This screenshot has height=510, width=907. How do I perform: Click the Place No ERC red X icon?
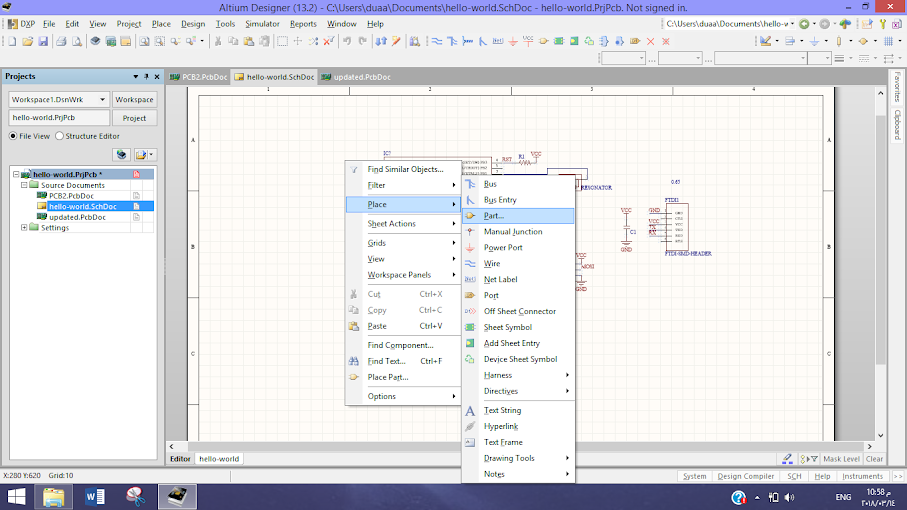tap(650, 41)
